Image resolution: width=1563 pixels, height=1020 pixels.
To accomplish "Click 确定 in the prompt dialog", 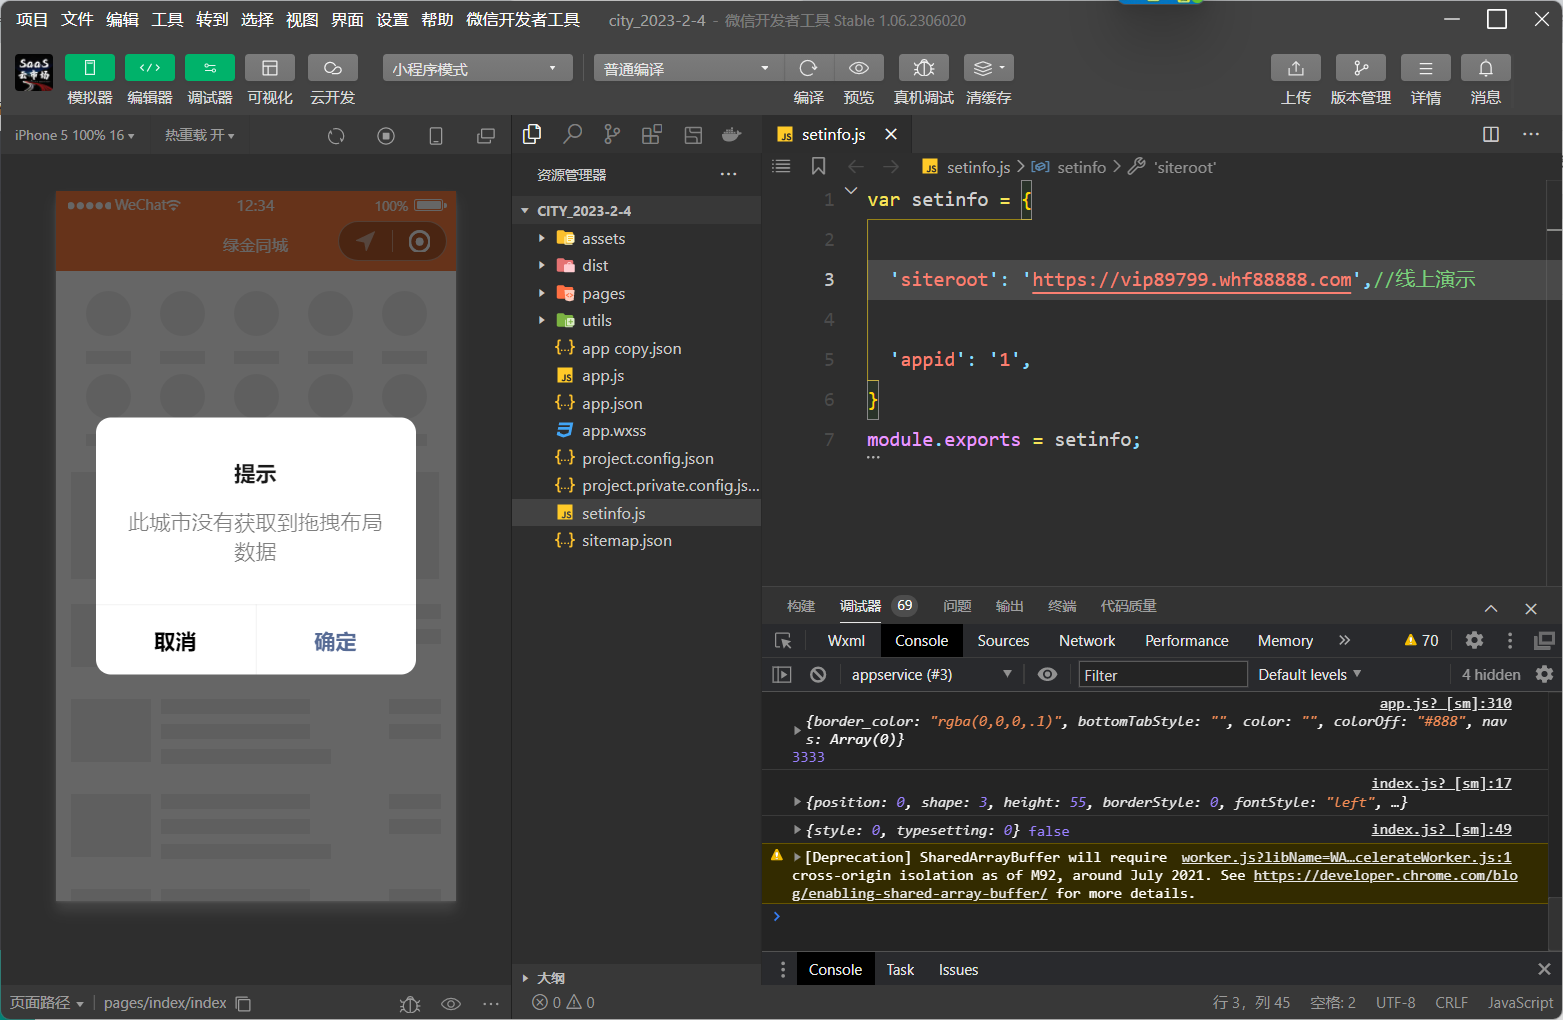I will pos(335,641).
